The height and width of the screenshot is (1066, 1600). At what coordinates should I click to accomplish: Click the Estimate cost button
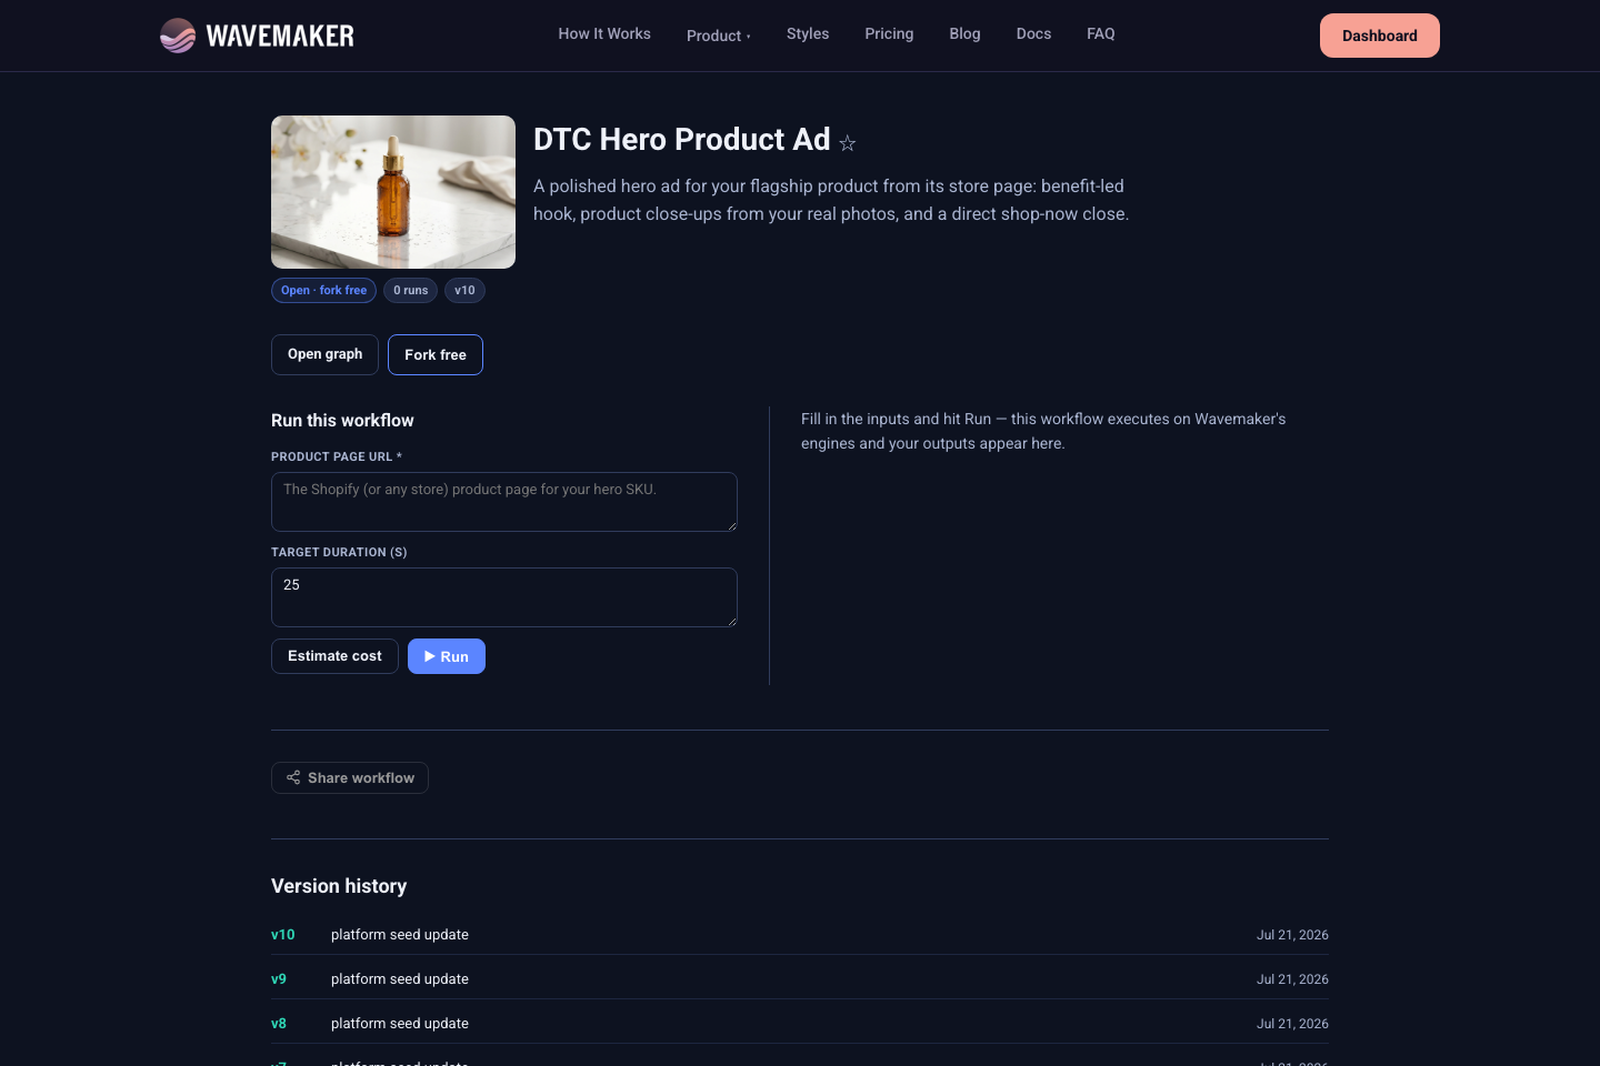pos(335,656)
